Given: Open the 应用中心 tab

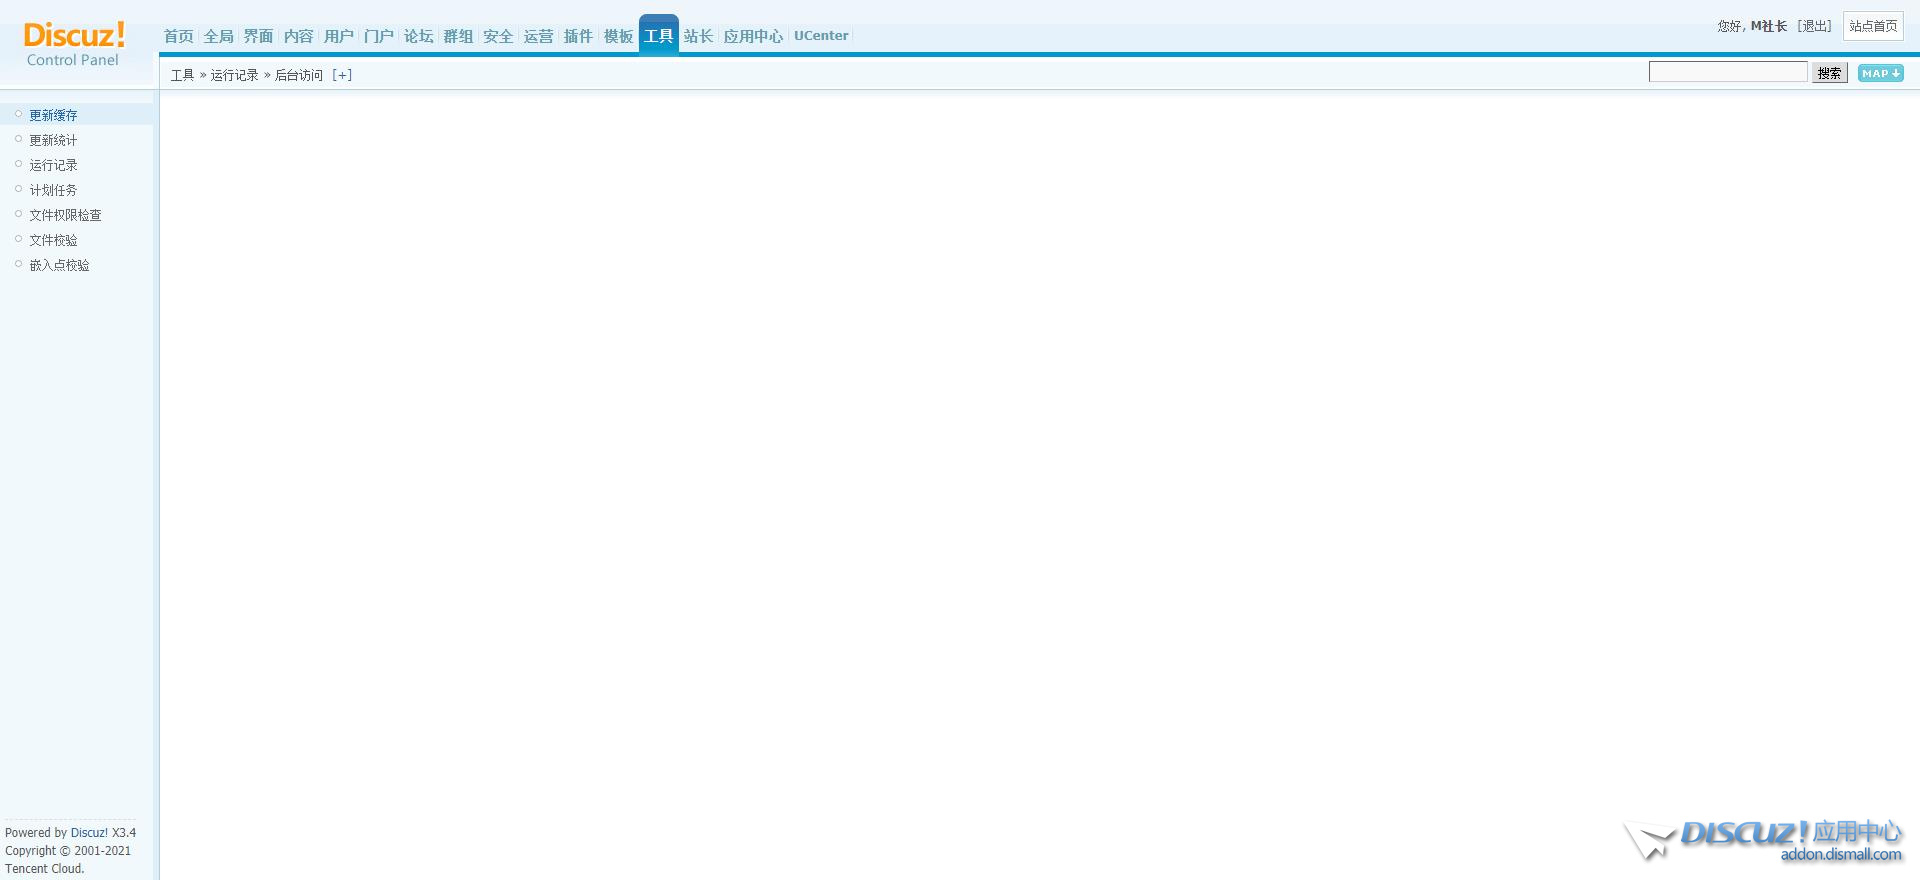Looking at the screenshot, I should (753, 36).
